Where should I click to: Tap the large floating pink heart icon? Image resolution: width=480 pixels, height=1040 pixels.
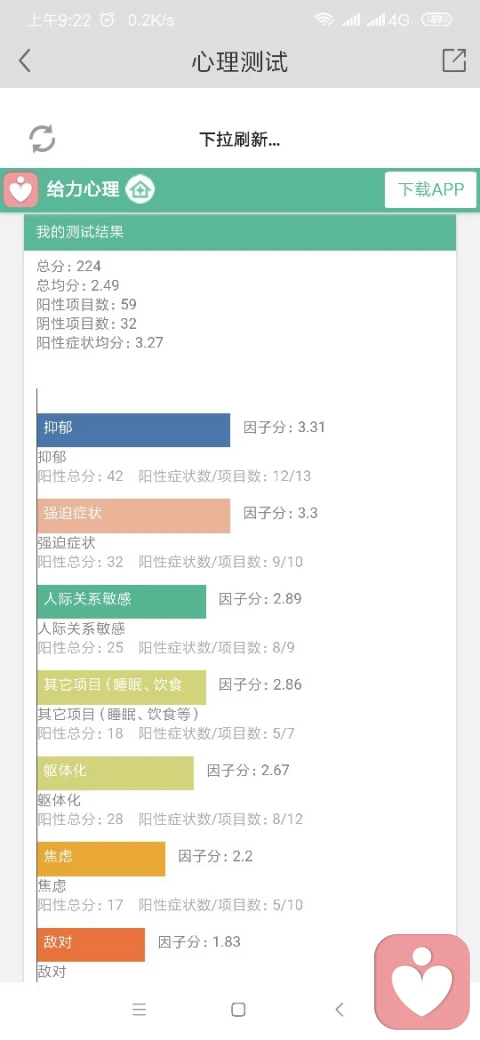tap(422, 982)
